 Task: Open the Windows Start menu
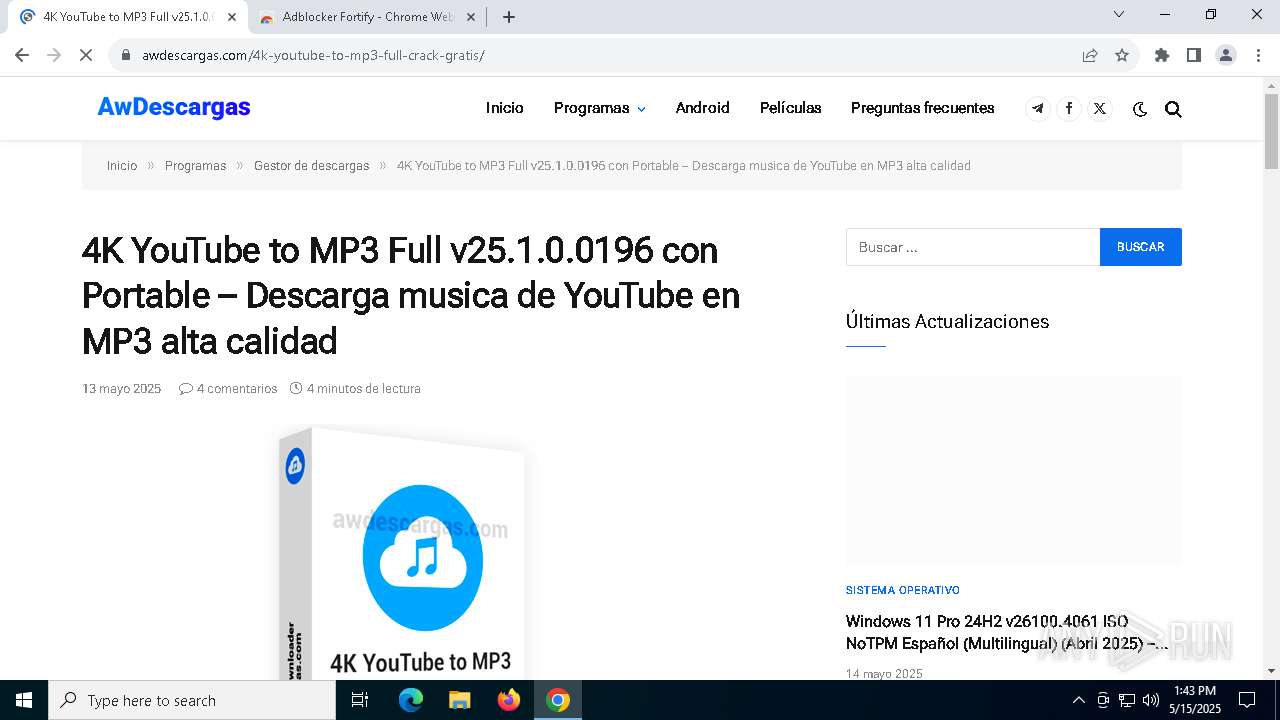(24, 700)
